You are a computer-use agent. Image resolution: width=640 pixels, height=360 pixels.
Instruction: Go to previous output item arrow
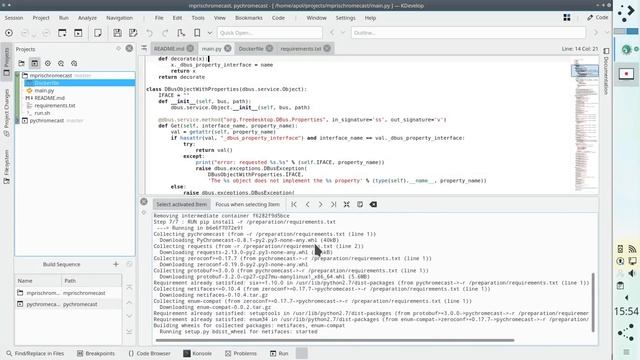click(x=307, y=204)
